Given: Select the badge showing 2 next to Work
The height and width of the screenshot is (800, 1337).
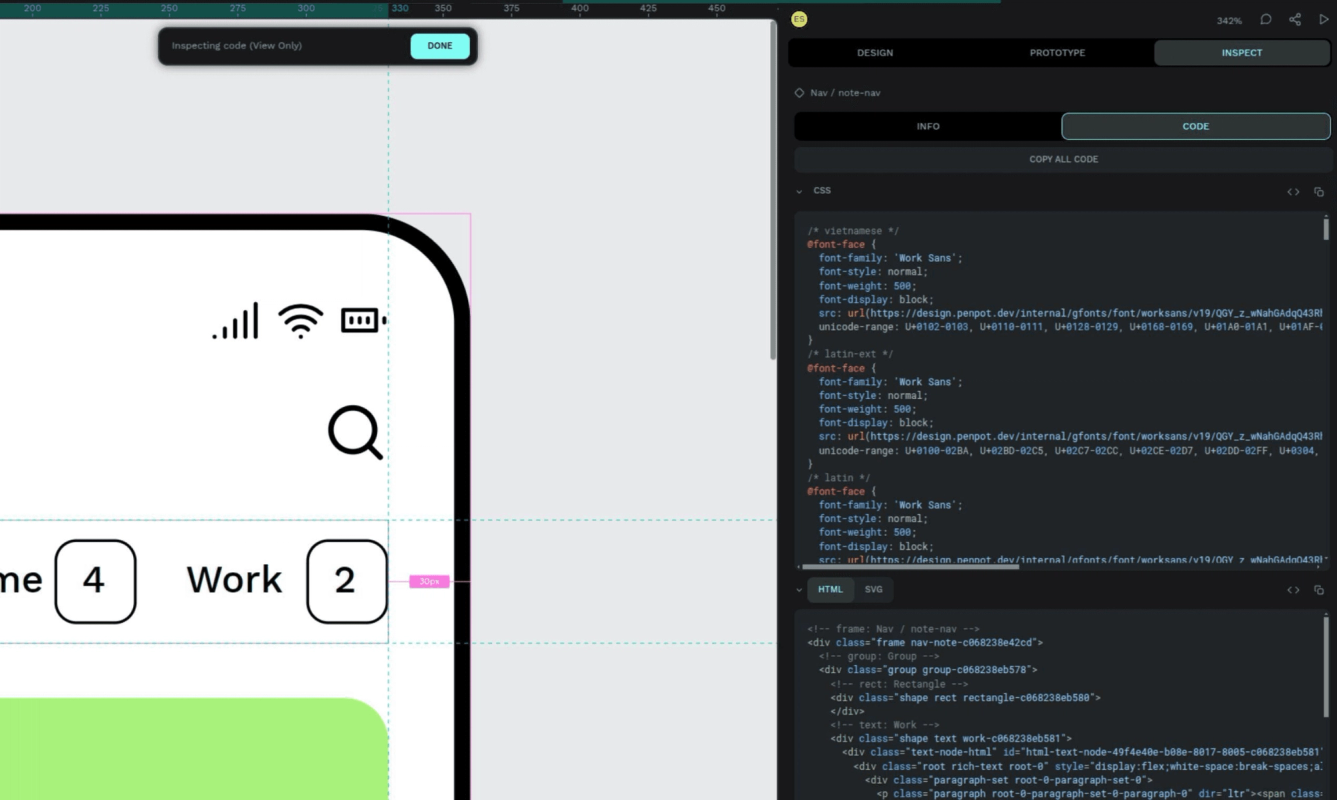Looking at the screenshot, I should [x=346, y=581].
